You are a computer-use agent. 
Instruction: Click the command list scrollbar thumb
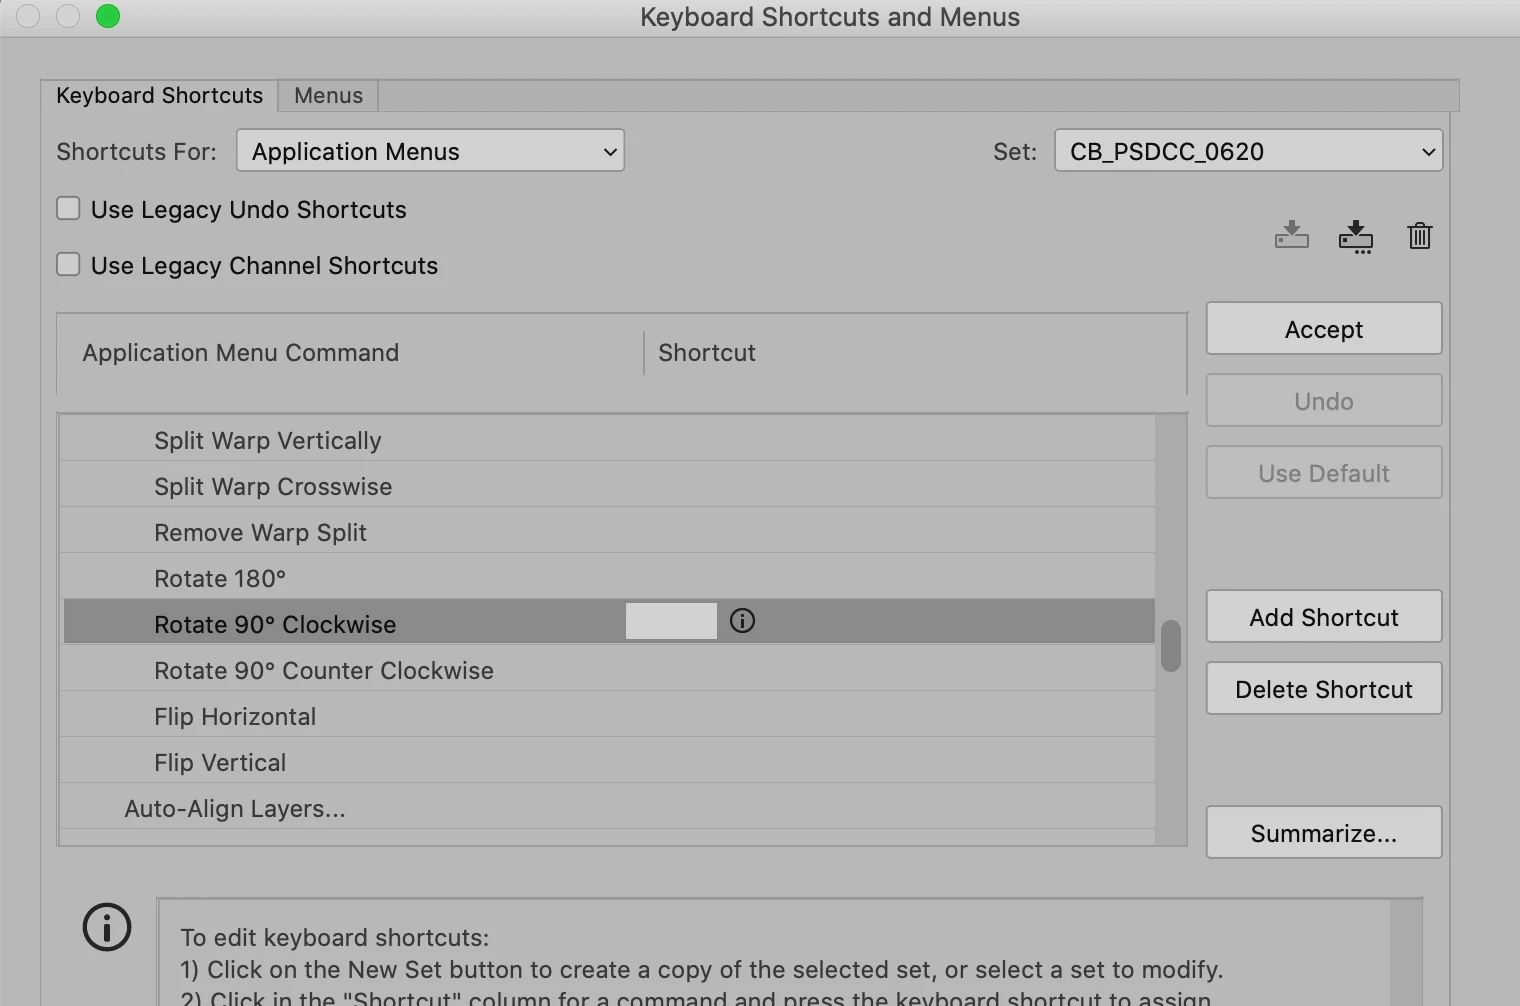coord(1171,646)
